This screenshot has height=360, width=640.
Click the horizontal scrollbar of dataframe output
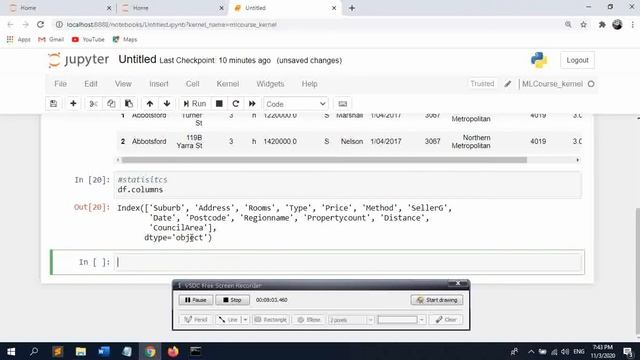(x=324, y=160)
